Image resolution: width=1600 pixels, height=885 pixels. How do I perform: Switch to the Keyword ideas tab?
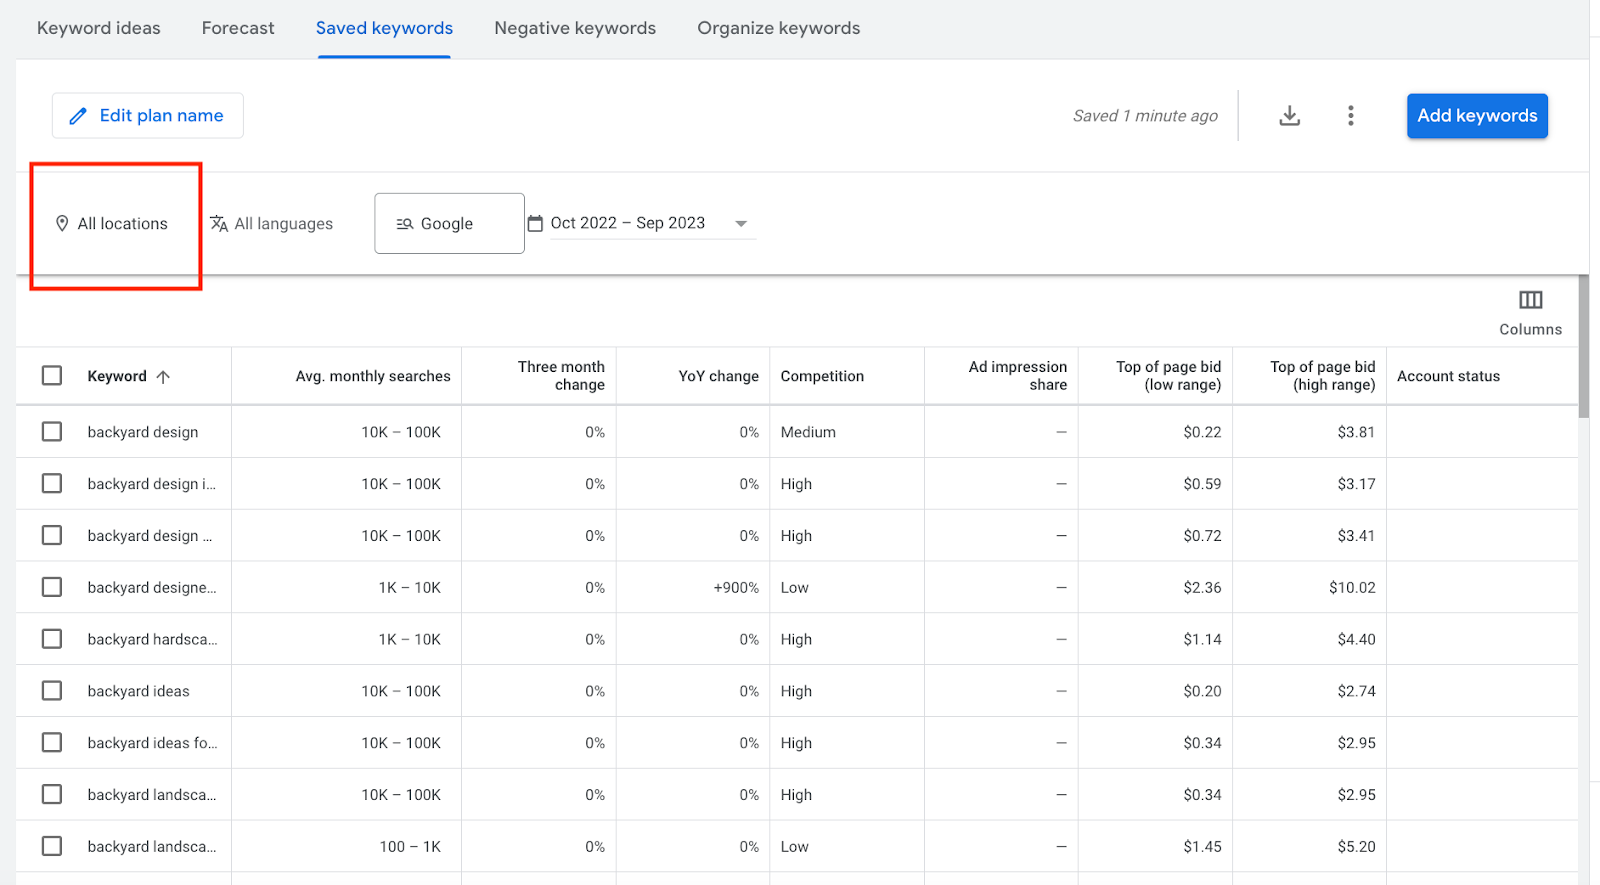(x=99, y=28)
